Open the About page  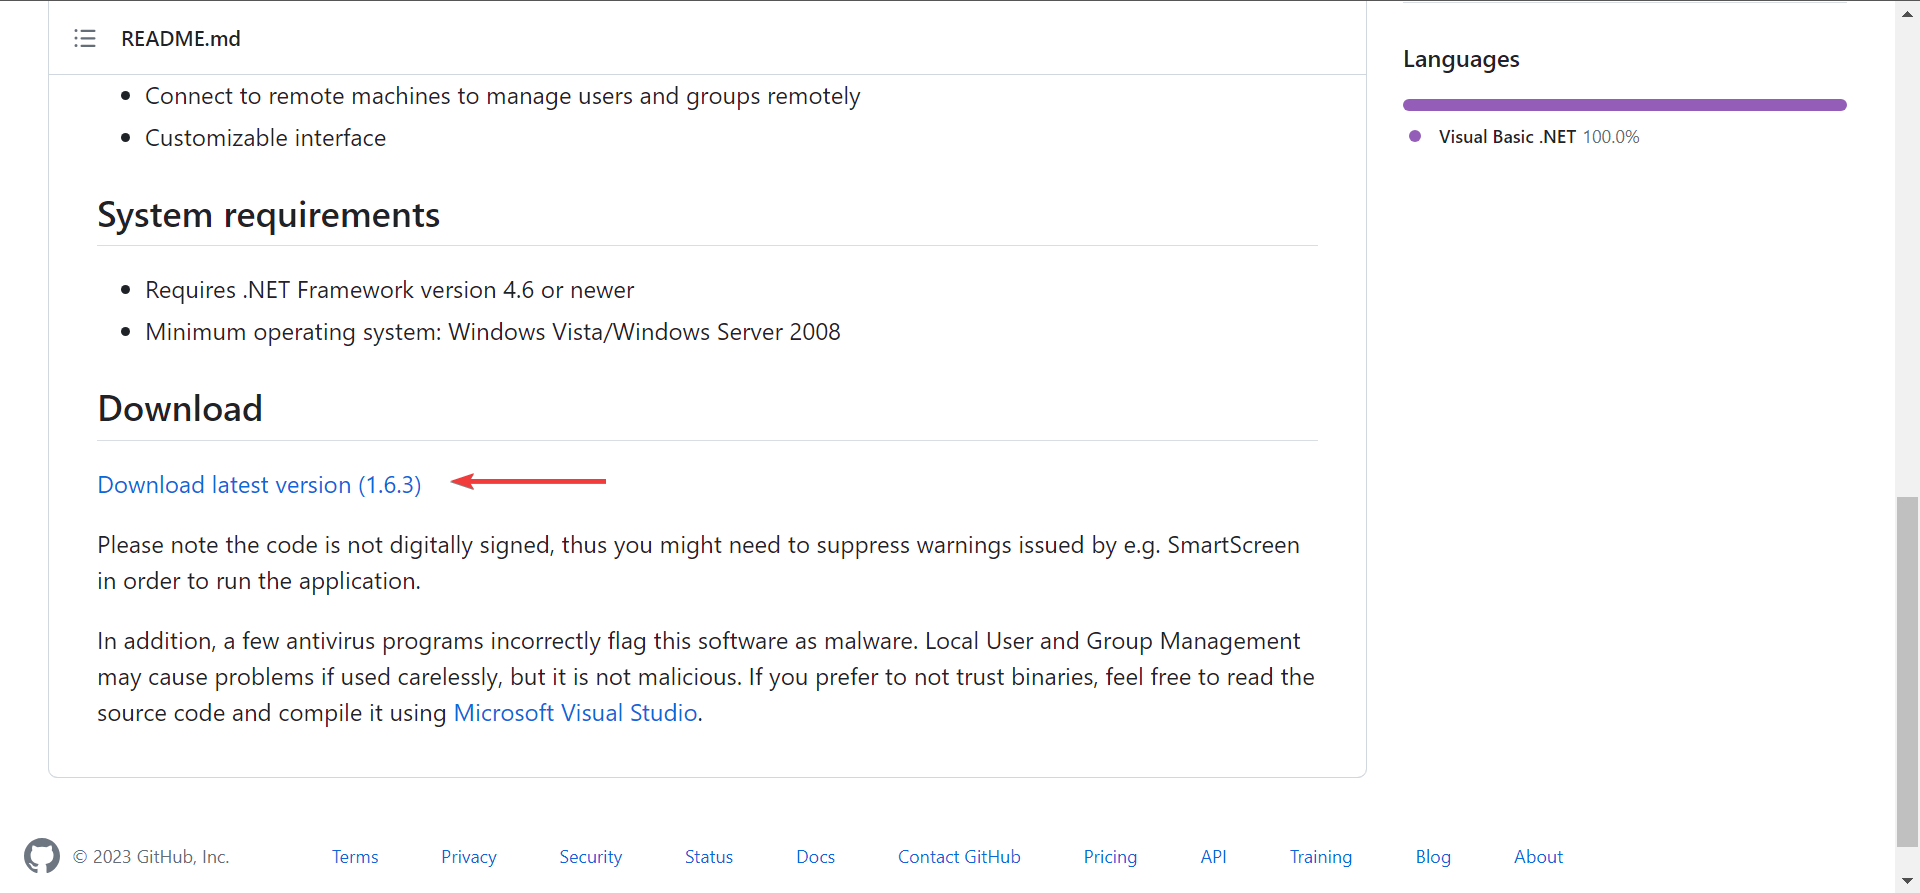(1538, 856)
